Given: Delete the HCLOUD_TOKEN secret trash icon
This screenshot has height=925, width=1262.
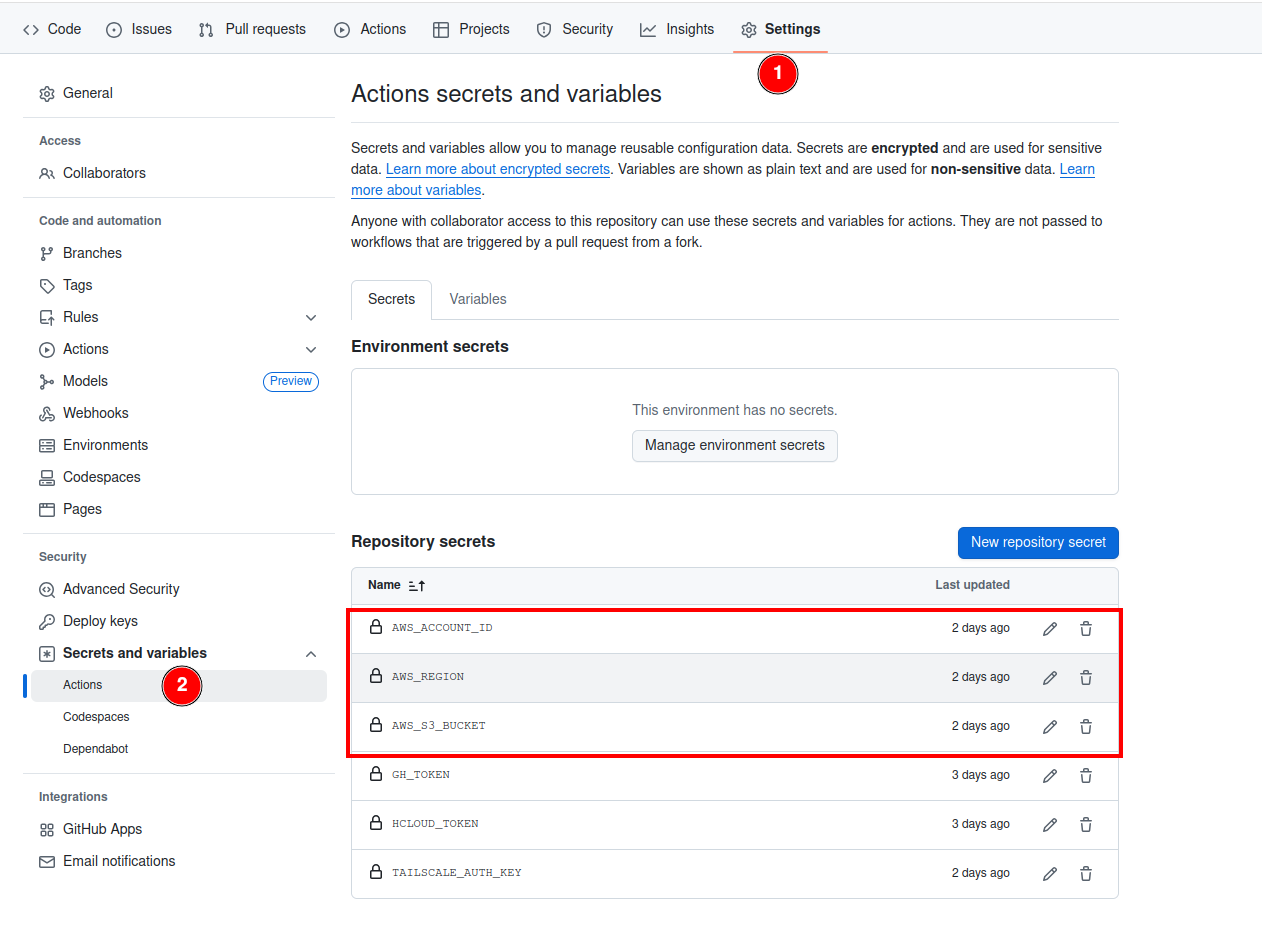Looking at the screenshot, I should 1086,825.
